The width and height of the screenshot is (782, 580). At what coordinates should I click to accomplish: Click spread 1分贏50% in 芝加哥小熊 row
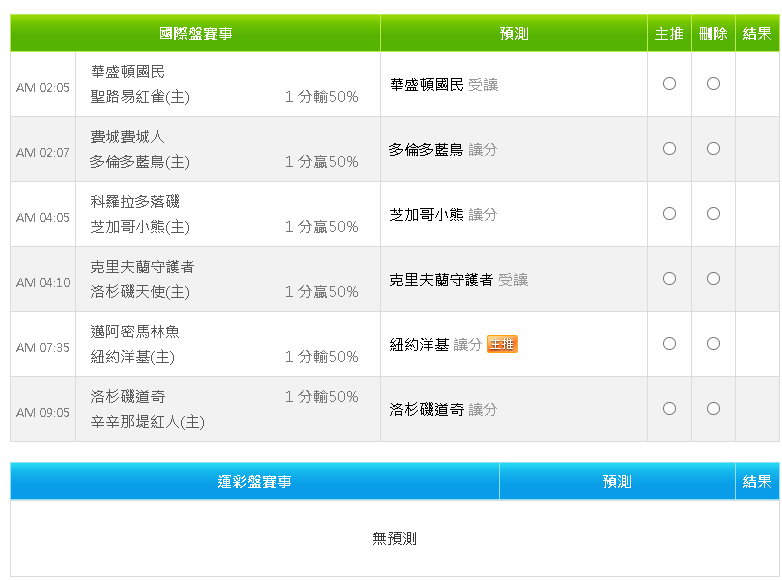click(322, 227)
